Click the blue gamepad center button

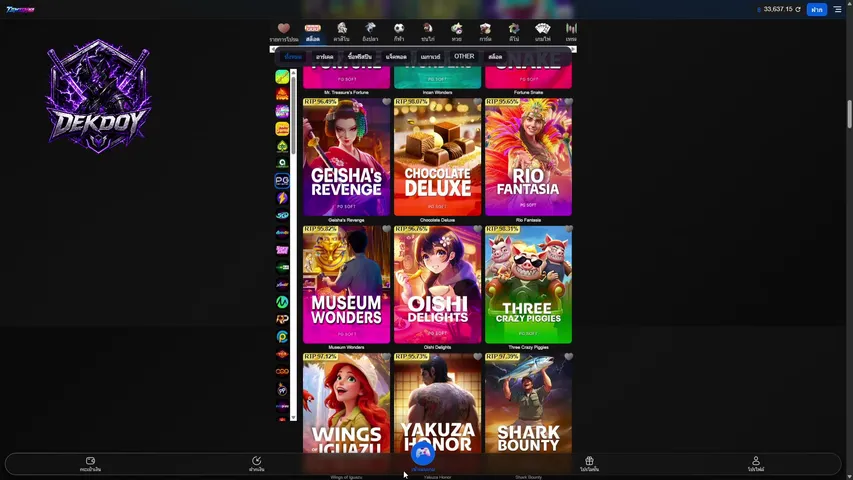click(423, 453)
